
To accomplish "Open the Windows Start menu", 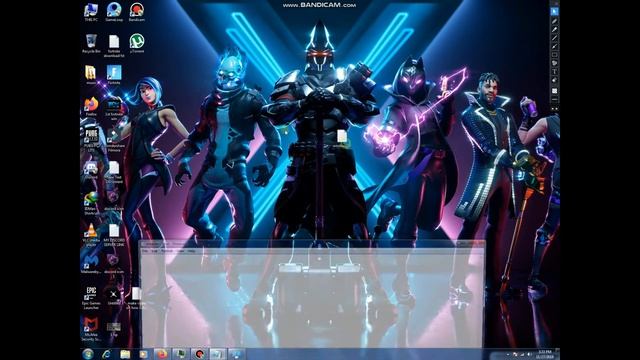I will (x=88, y=354).
